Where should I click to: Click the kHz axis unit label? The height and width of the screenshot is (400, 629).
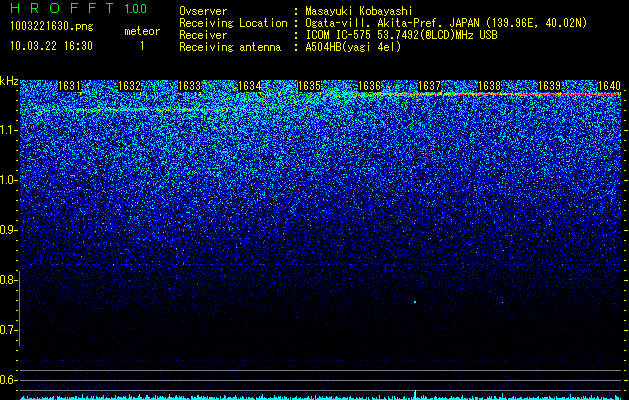click(x=9, y=81)
